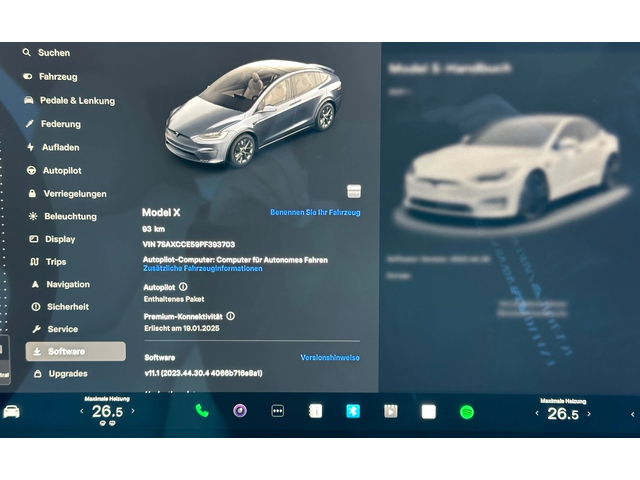Click the download arrow Software icon

[37, 351]
